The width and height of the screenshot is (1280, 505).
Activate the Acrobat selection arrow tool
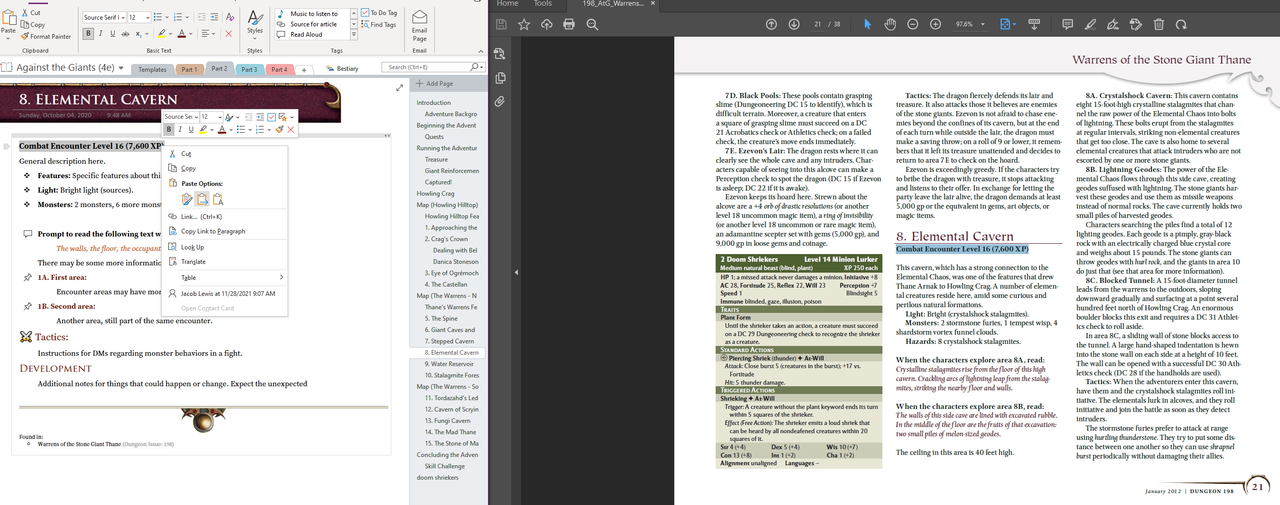point(868,24)
